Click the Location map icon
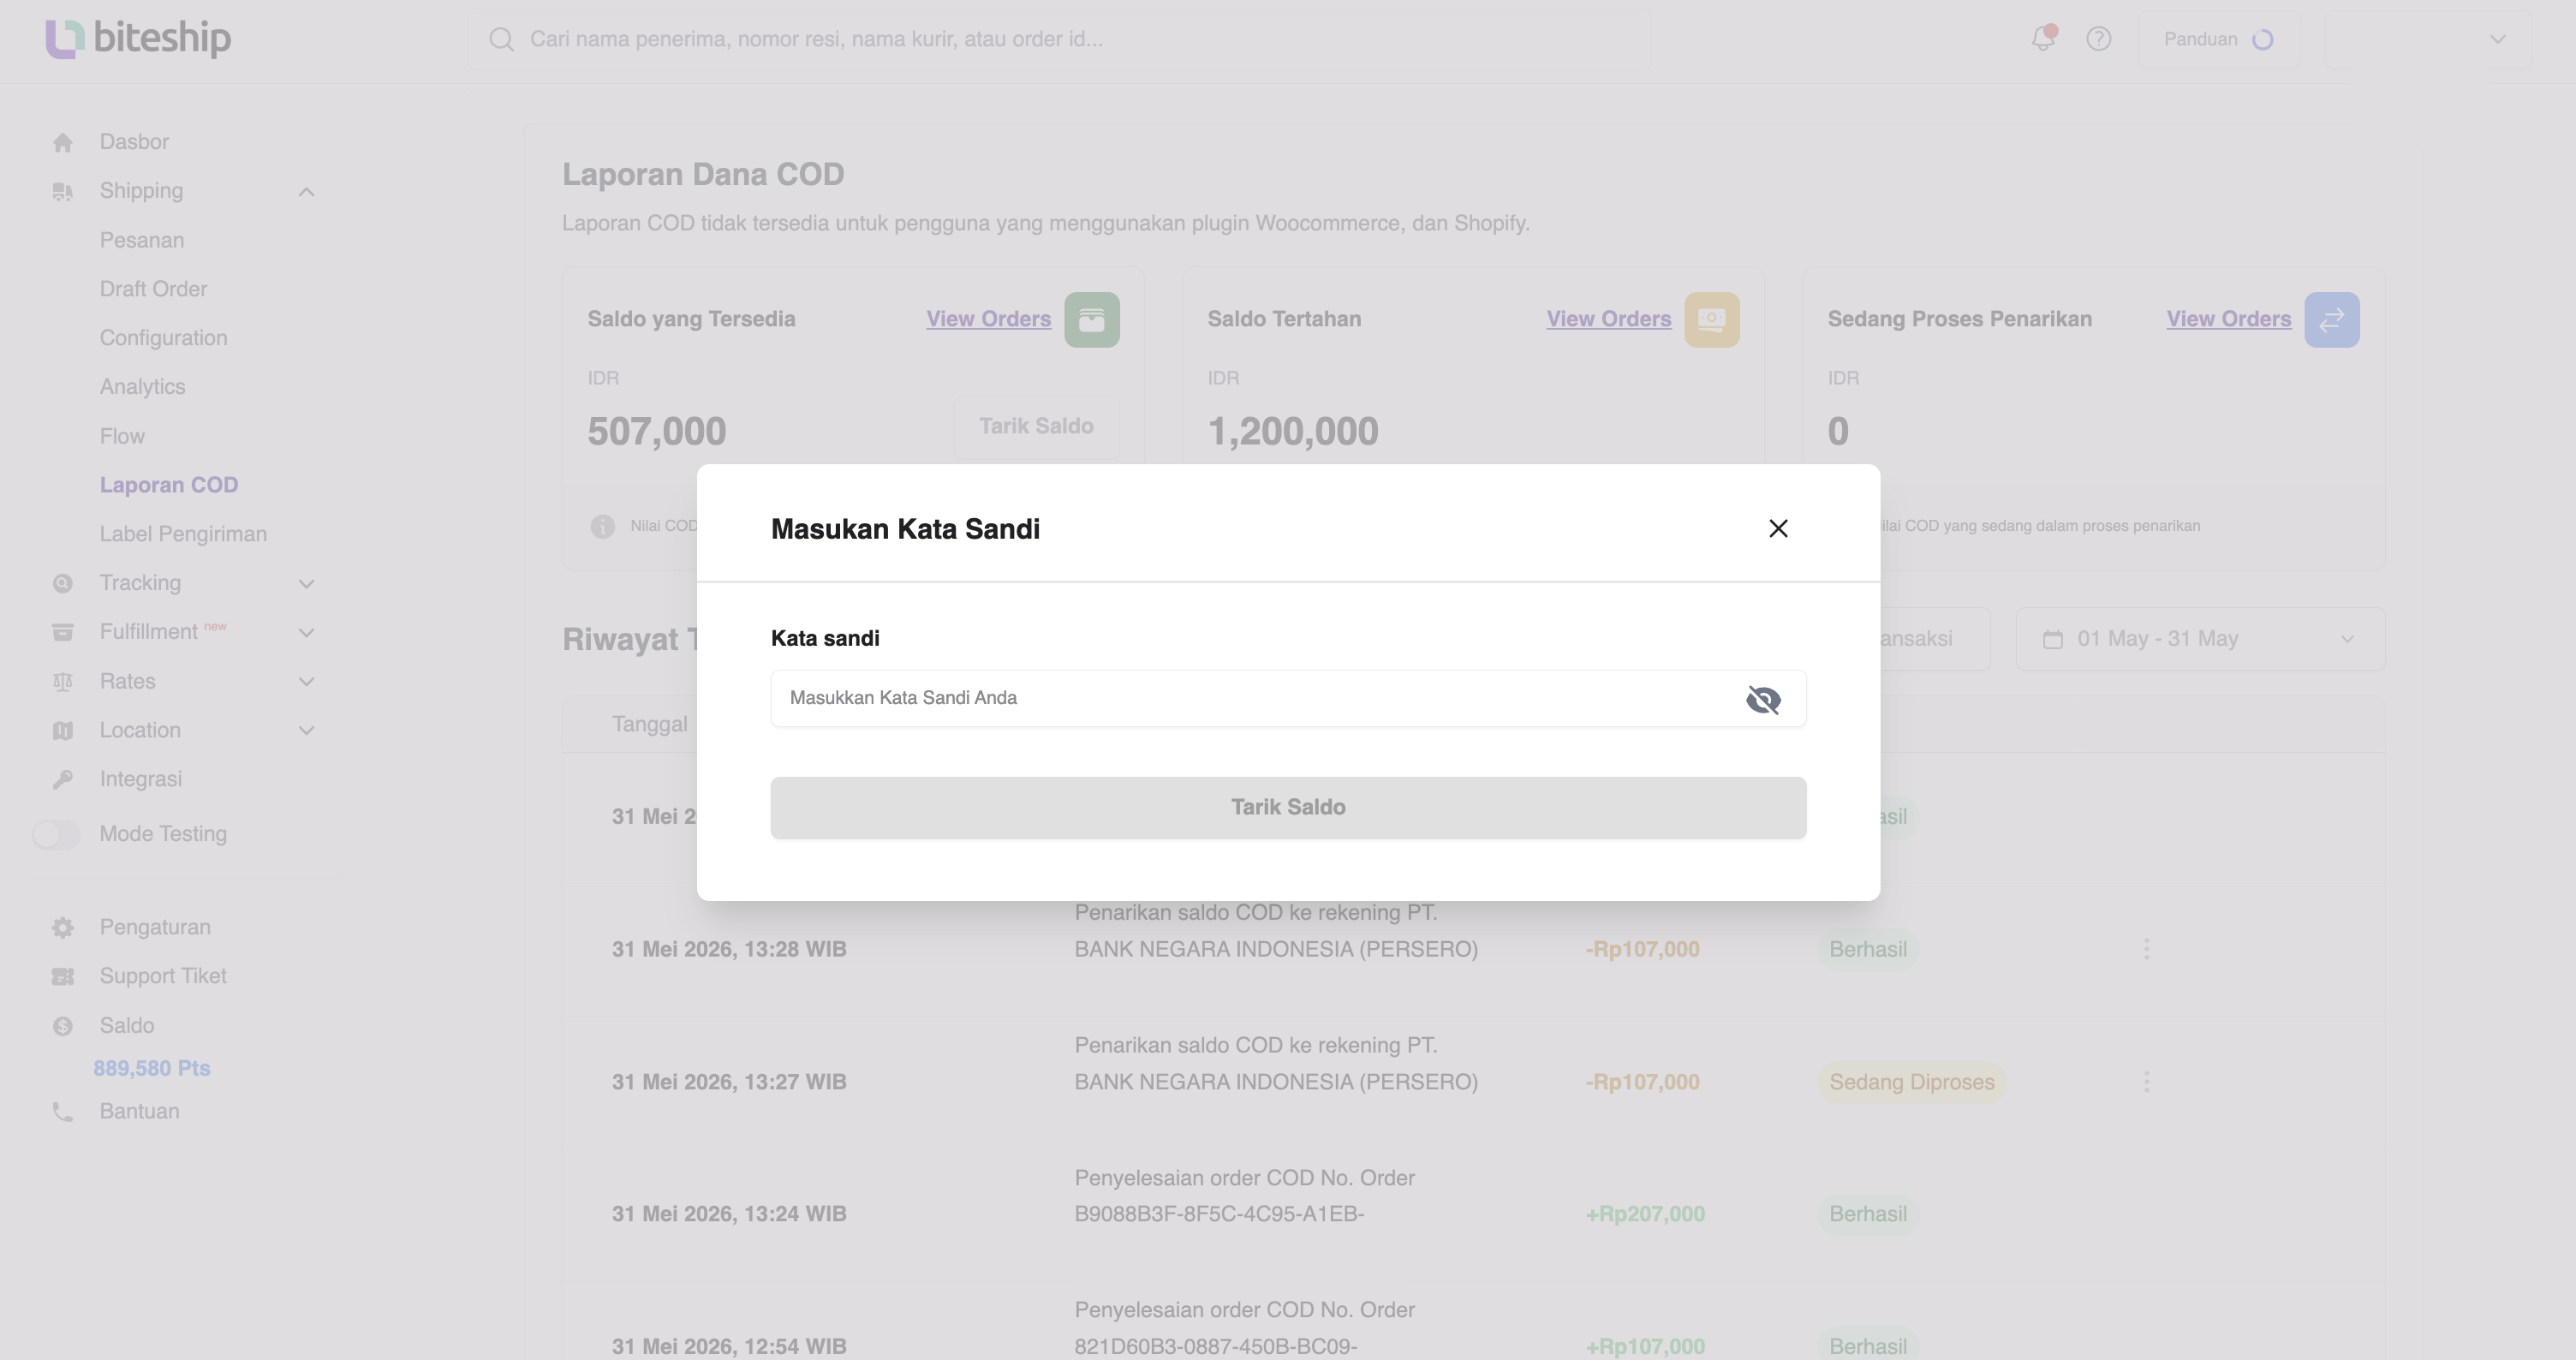 tap(62, 730)
